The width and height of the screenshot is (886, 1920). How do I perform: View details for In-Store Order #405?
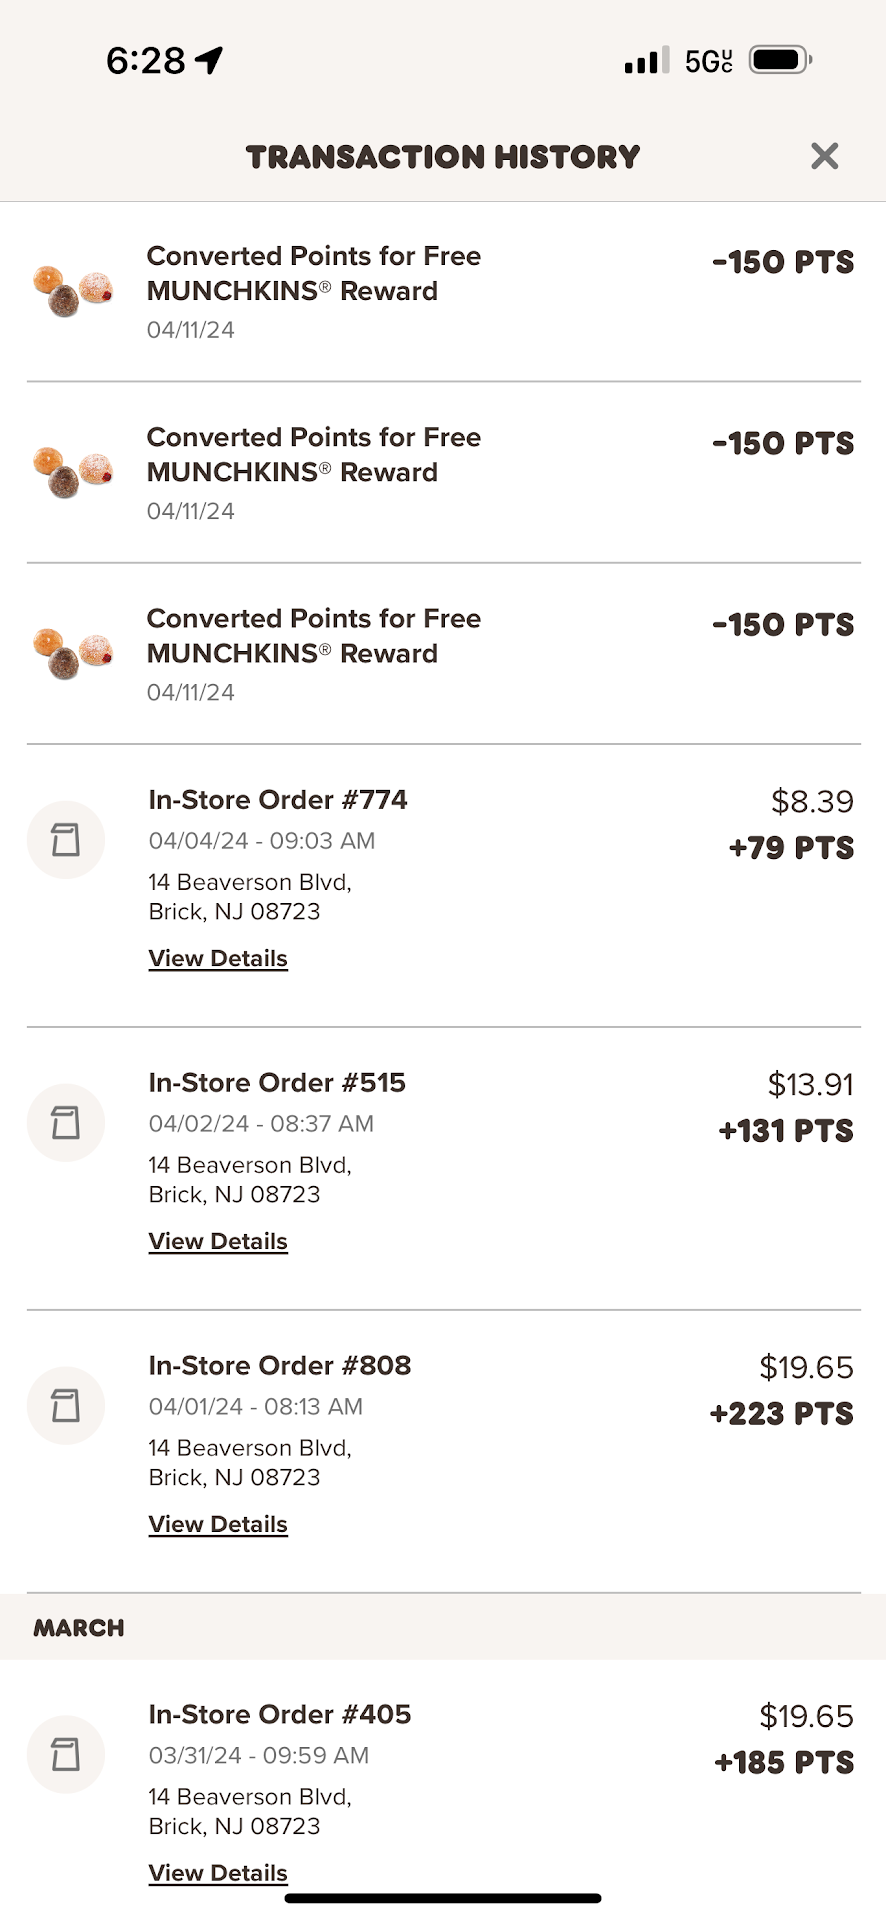(218, 1873)
